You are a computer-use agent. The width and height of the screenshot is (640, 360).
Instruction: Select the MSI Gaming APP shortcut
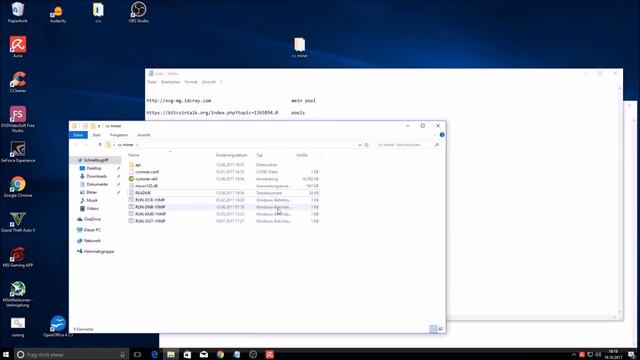point(18,257)
